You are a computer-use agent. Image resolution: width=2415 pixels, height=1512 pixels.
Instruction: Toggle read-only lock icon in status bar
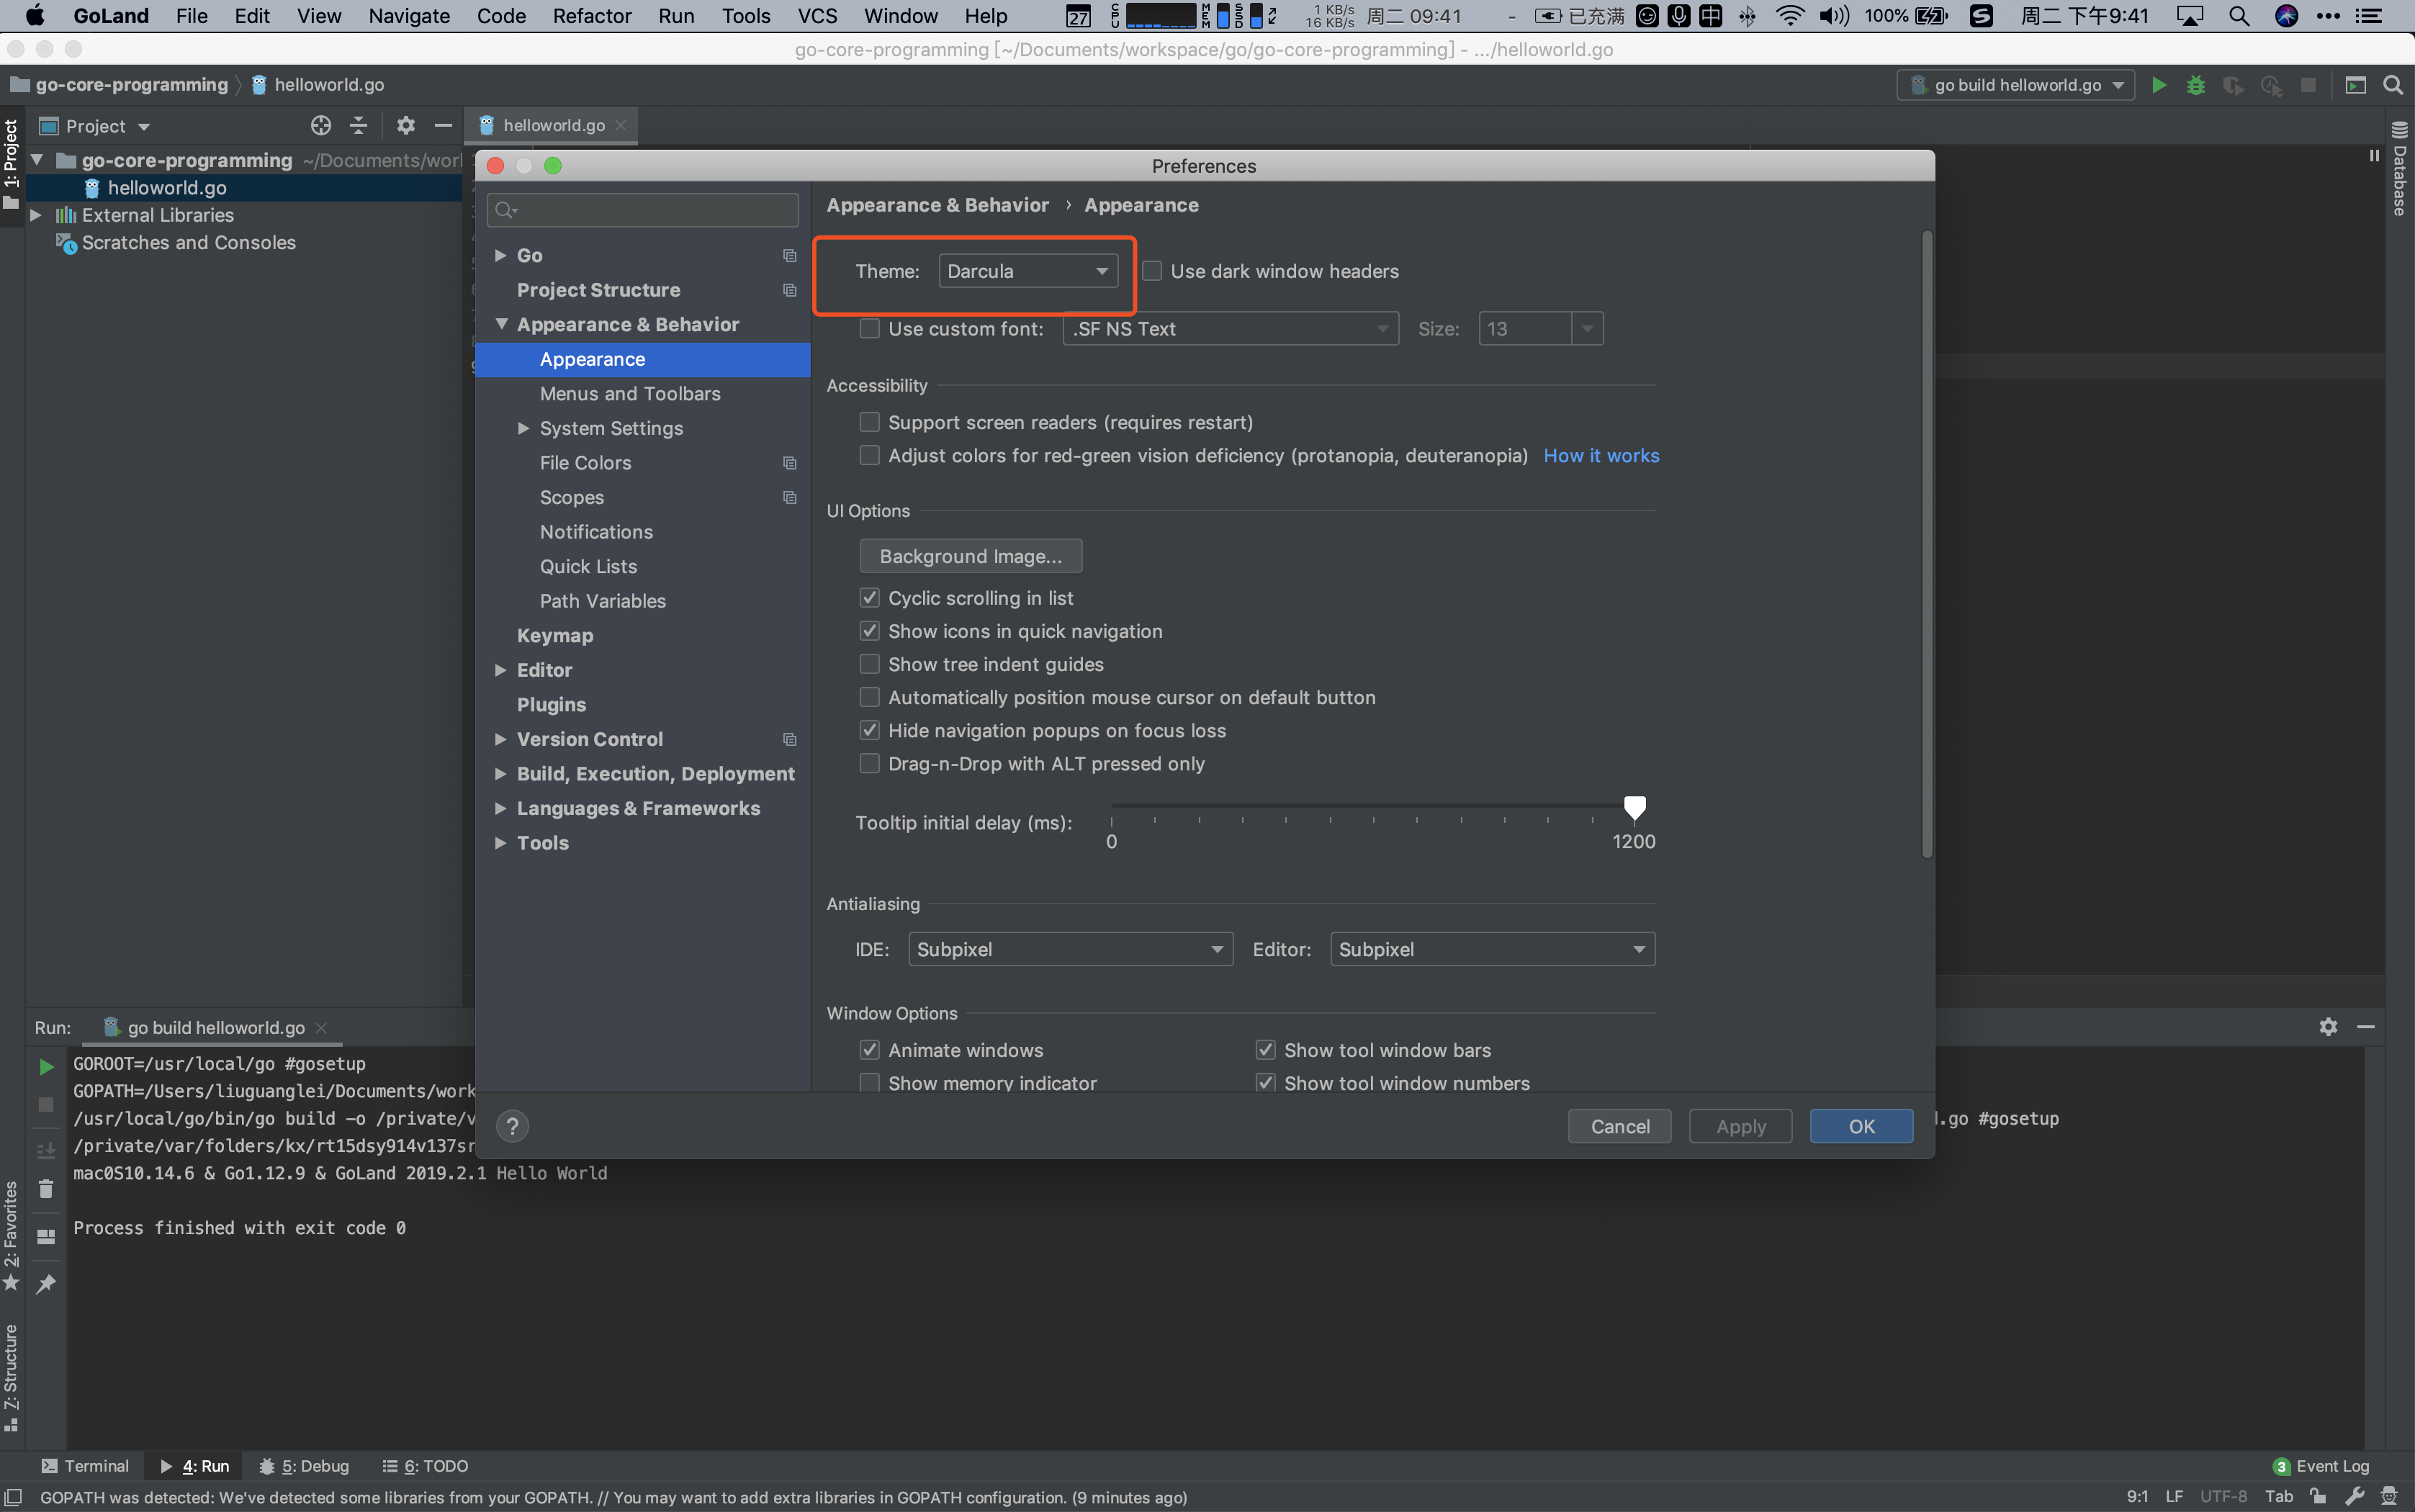click(2319, 1497)
